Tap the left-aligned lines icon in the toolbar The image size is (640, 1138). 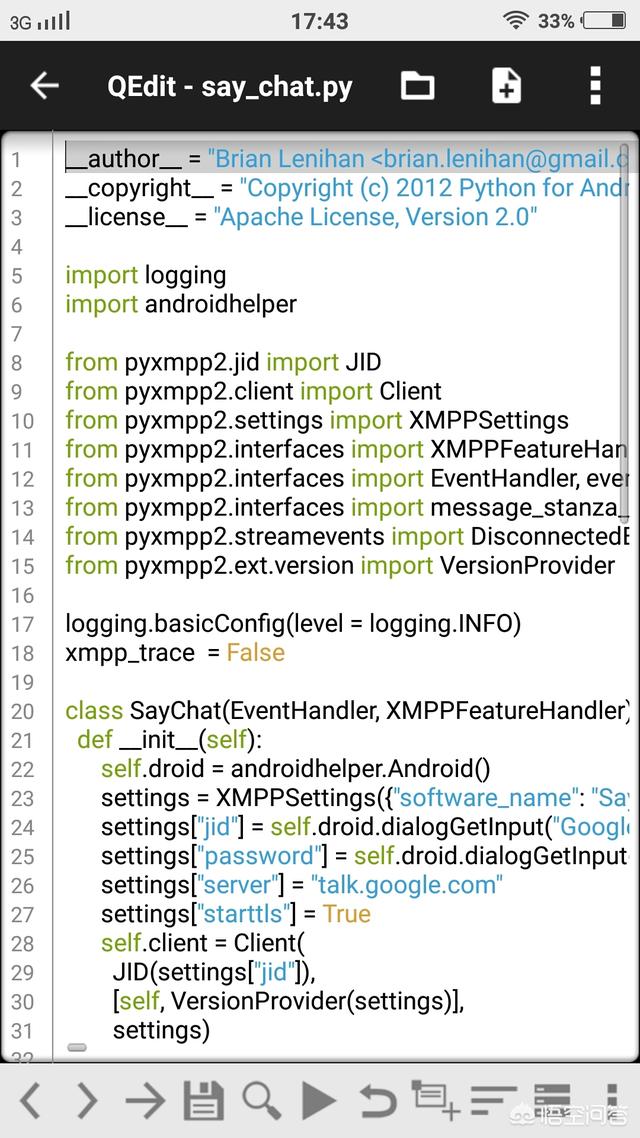click(x=494, y=1101)
